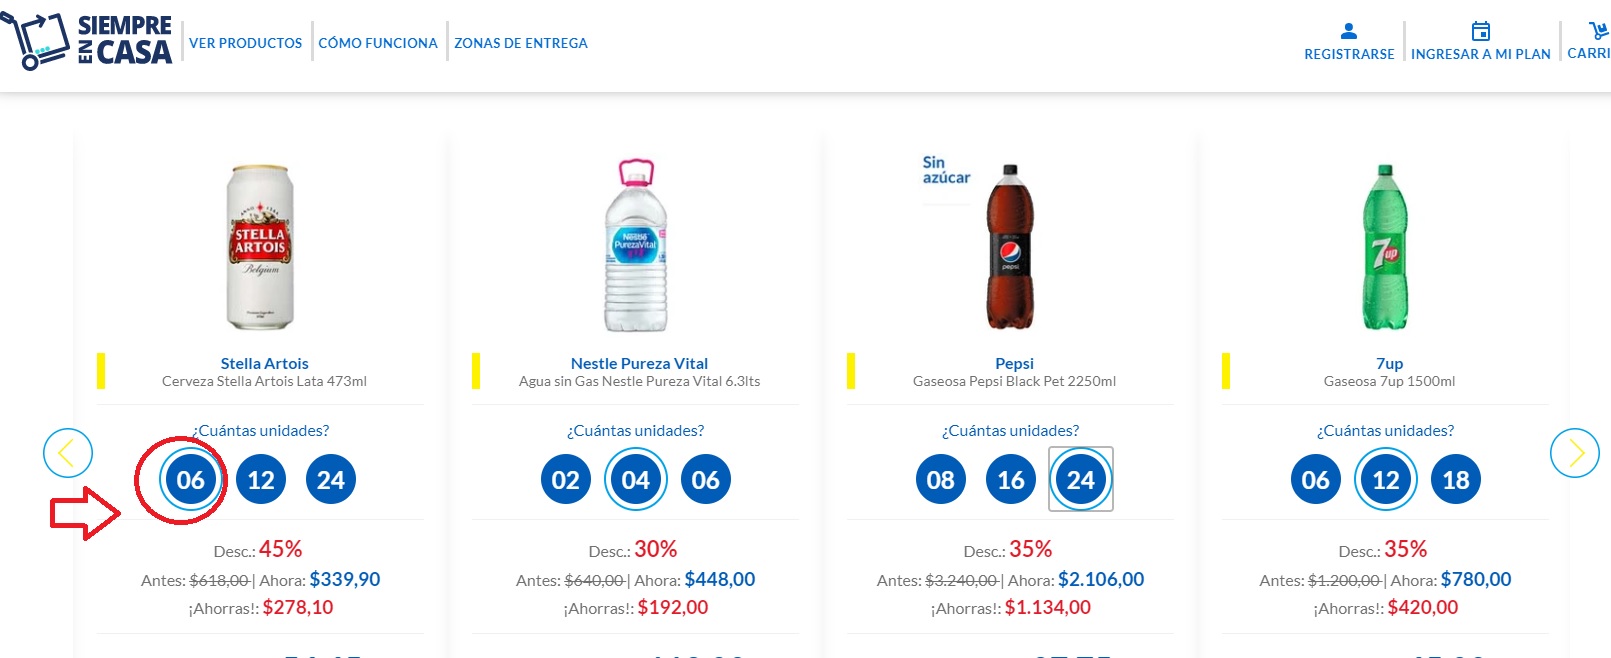Open the shopping cart icon
The image size is (1611, 658).
(1597, 32)
